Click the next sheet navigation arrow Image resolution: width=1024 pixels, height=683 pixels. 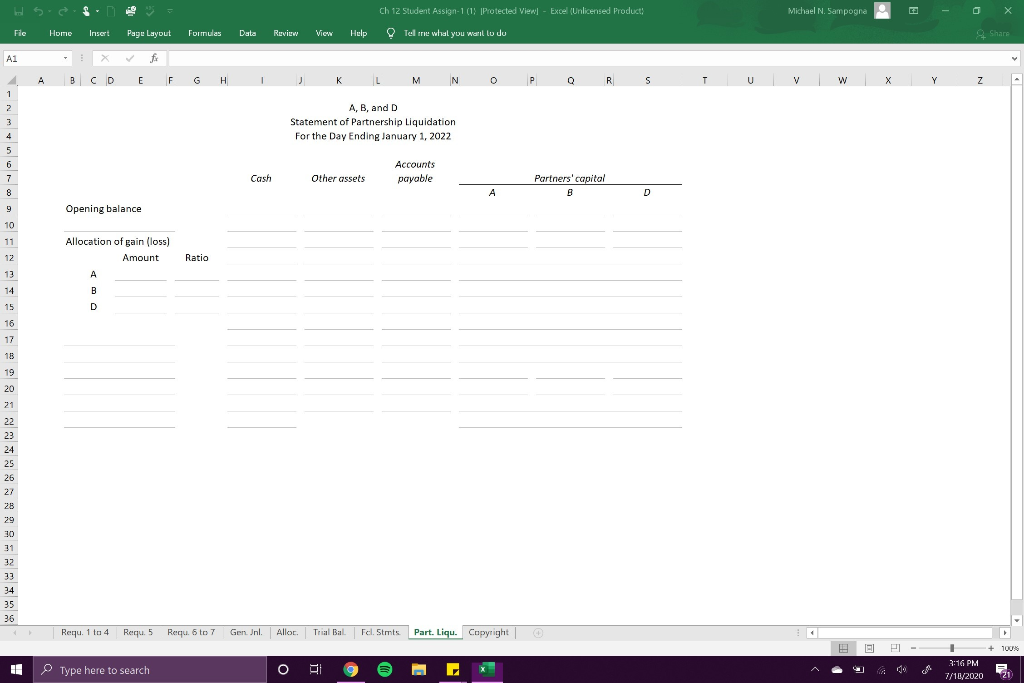[x=30, y=633]
